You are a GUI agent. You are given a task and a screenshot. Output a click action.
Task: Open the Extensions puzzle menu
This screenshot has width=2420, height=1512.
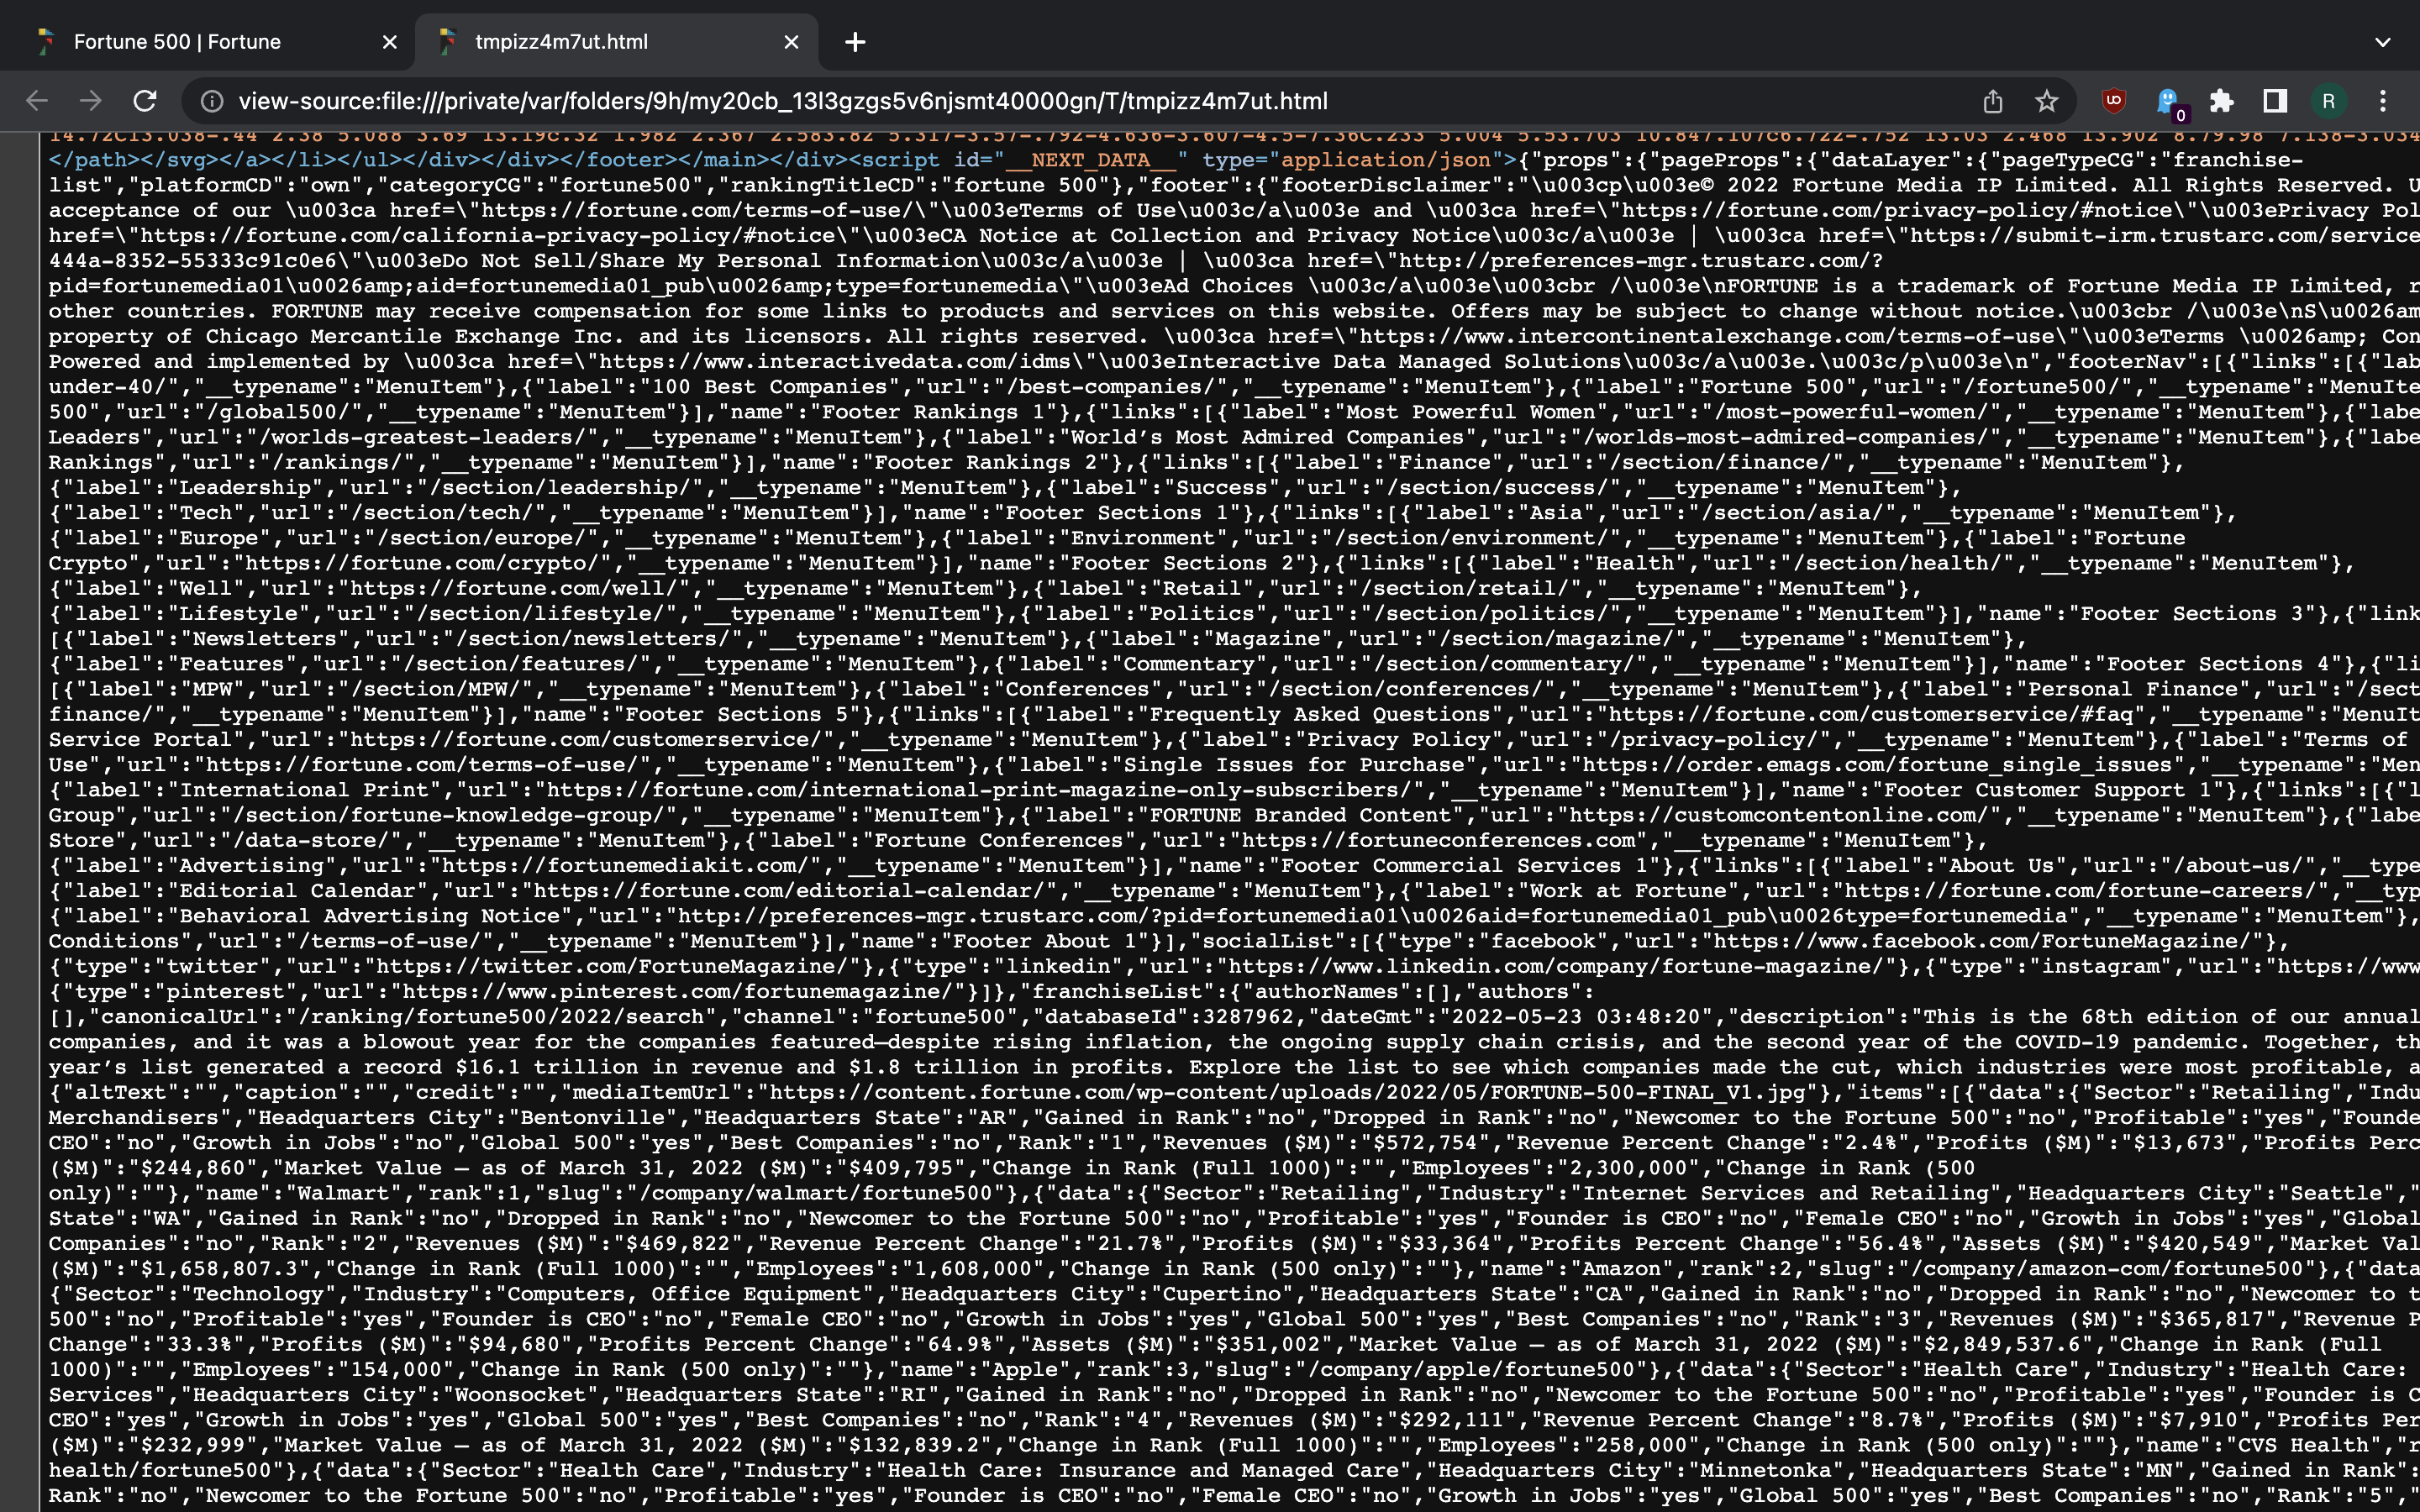click(x=2222, y=101)
